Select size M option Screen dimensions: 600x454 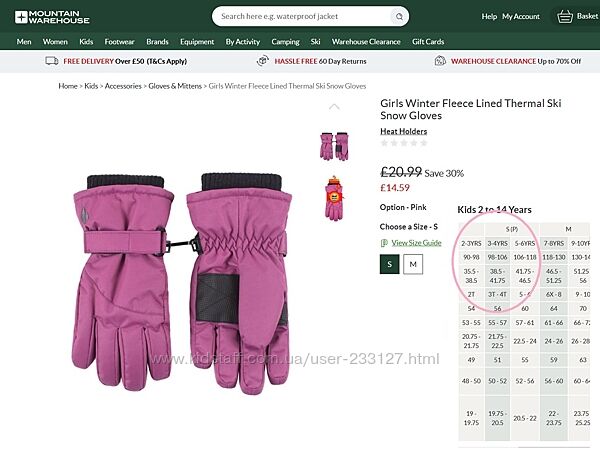click(x=413, y=264)
